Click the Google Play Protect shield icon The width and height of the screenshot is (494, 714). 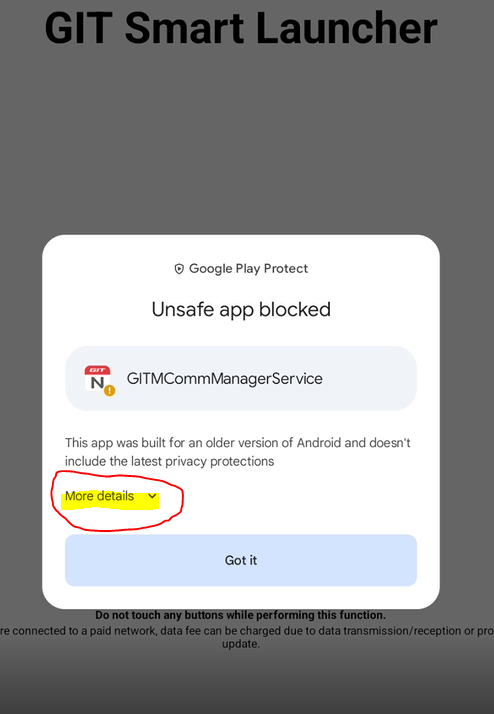tap(179, 269)
